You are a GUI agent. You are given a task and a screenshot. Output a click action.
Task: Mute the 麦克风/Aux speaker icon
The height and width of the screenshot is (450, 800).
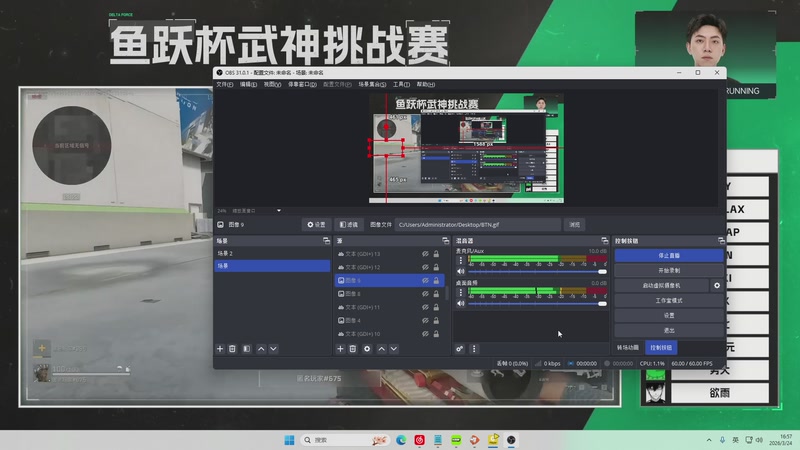(461, 271)
